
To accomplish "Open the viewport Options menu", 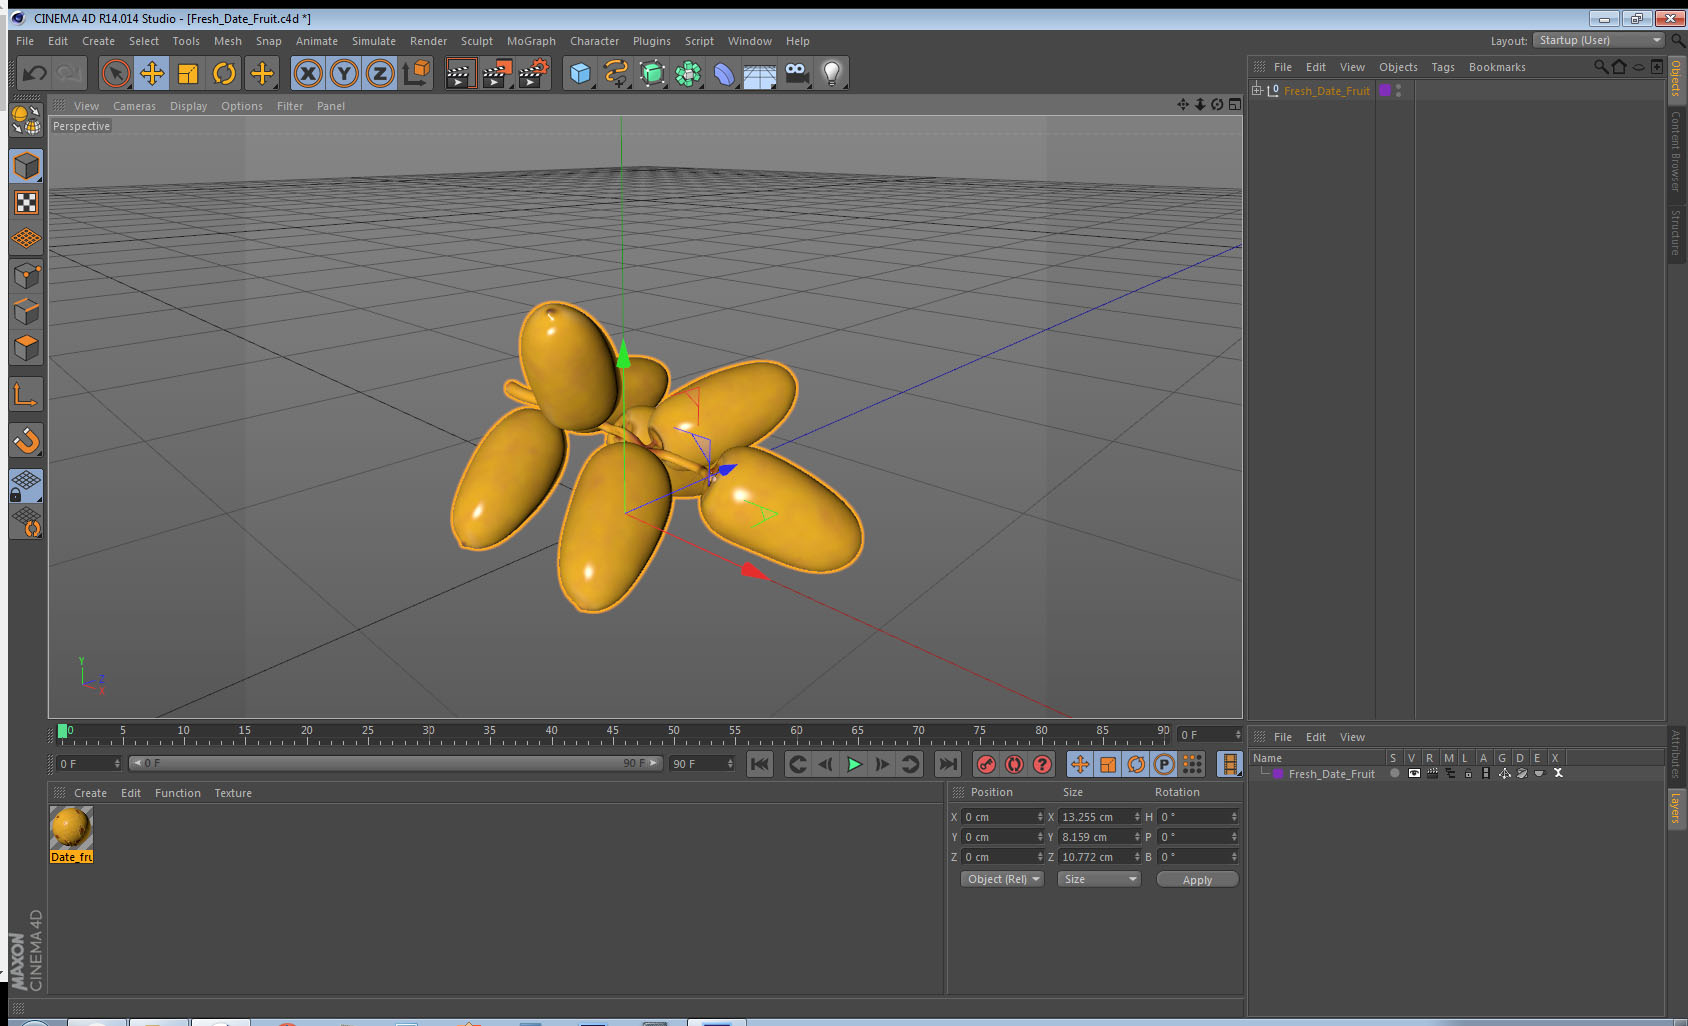I will (242, 106).
